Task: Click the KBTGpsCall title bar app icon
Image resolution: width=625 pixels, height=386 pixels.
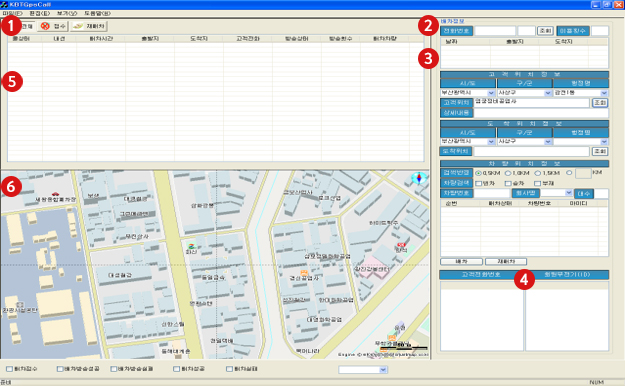Action: tap(4, 4)
